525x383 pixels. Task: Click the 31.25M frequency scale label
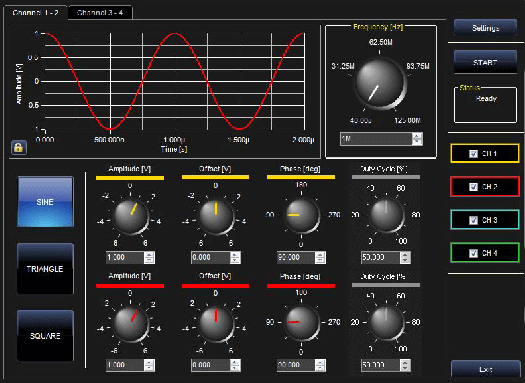(x=343, y=66)
